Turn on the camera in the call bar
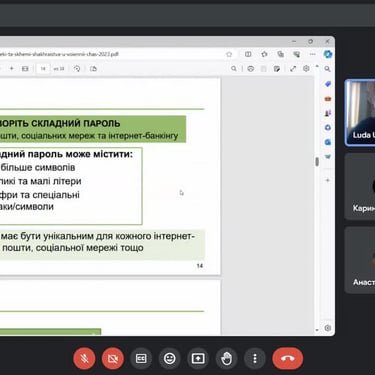 pos(113,359)
